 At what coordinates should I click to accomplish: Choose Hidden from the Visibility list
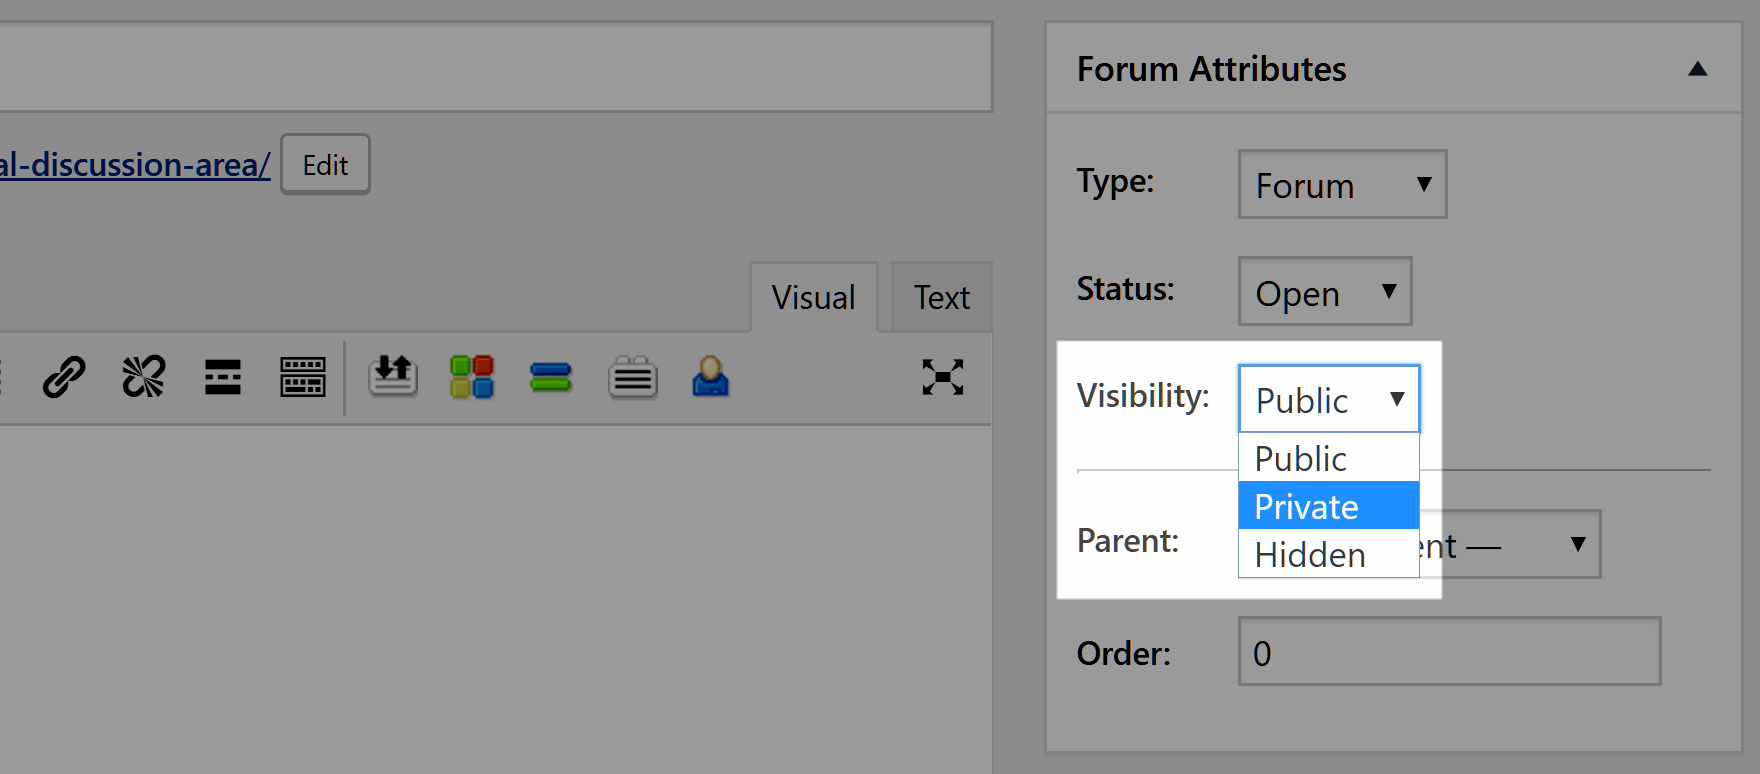pos(1328,554)
